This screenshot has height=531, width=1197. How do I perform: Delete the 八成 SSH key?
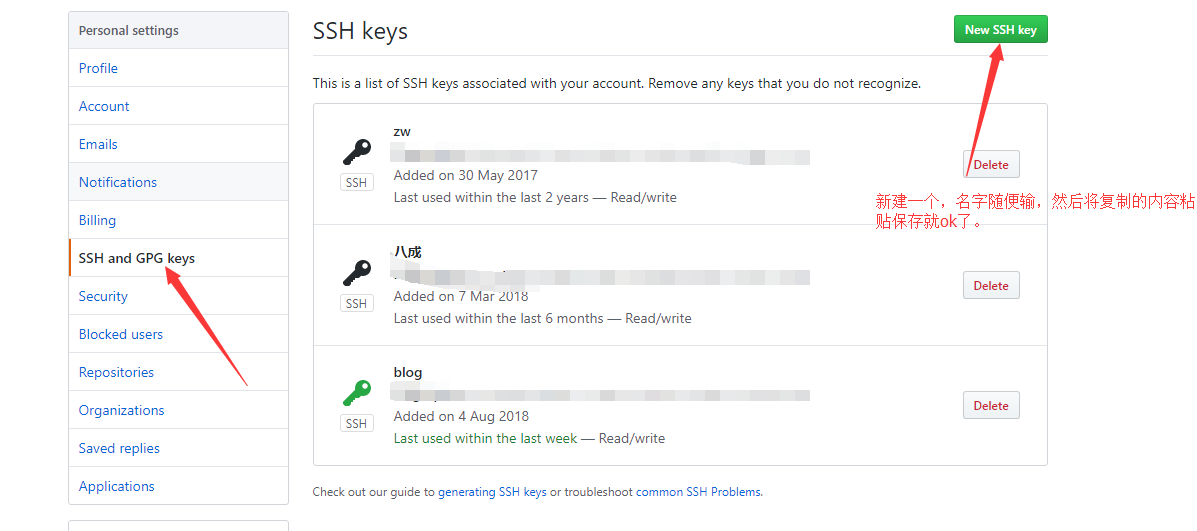point(990,285)
